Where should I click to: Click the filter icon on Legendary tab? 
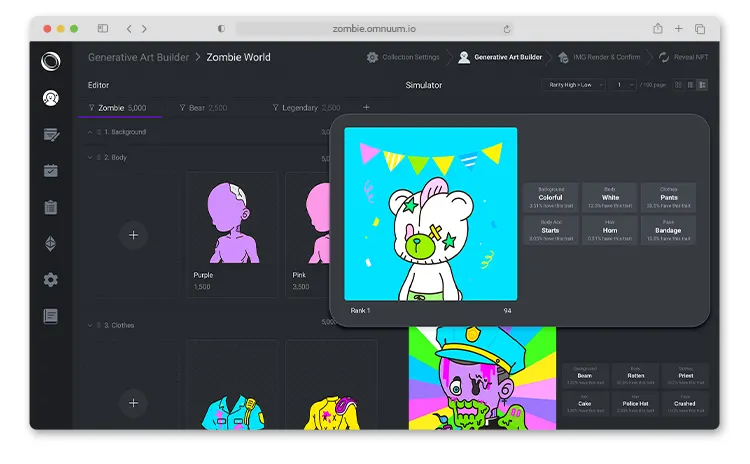(276, 108)
